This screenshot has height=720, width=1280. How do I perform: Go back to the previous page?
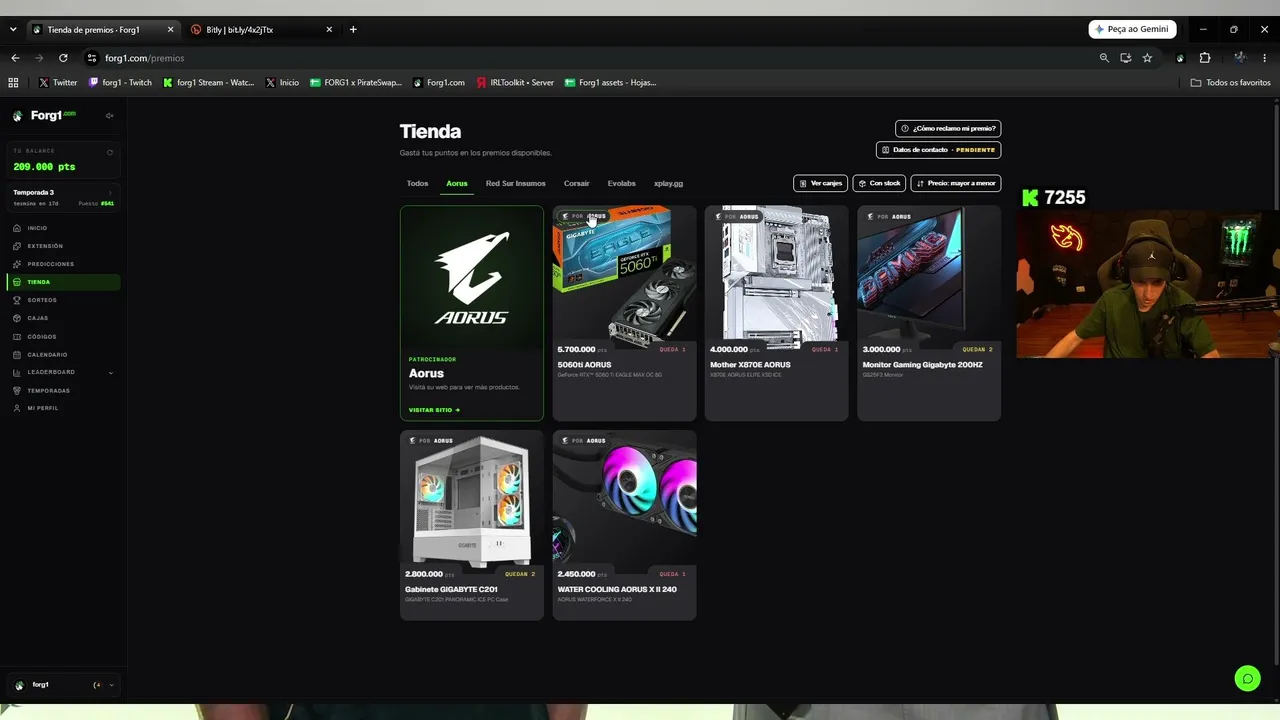(15, 58)
